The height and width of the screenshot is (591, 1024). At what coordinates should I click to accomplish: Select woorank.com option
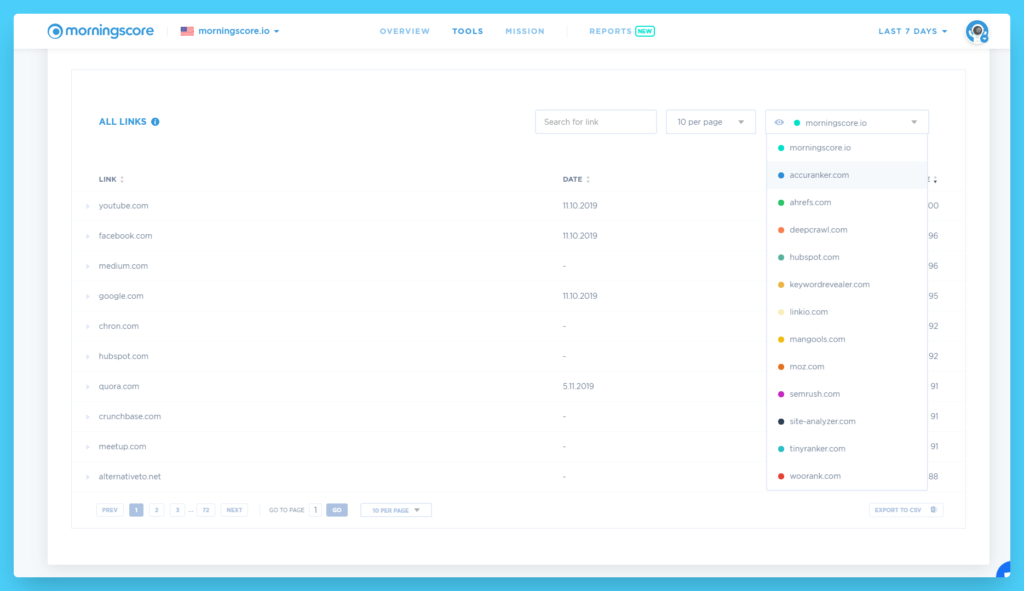(847, 476)
